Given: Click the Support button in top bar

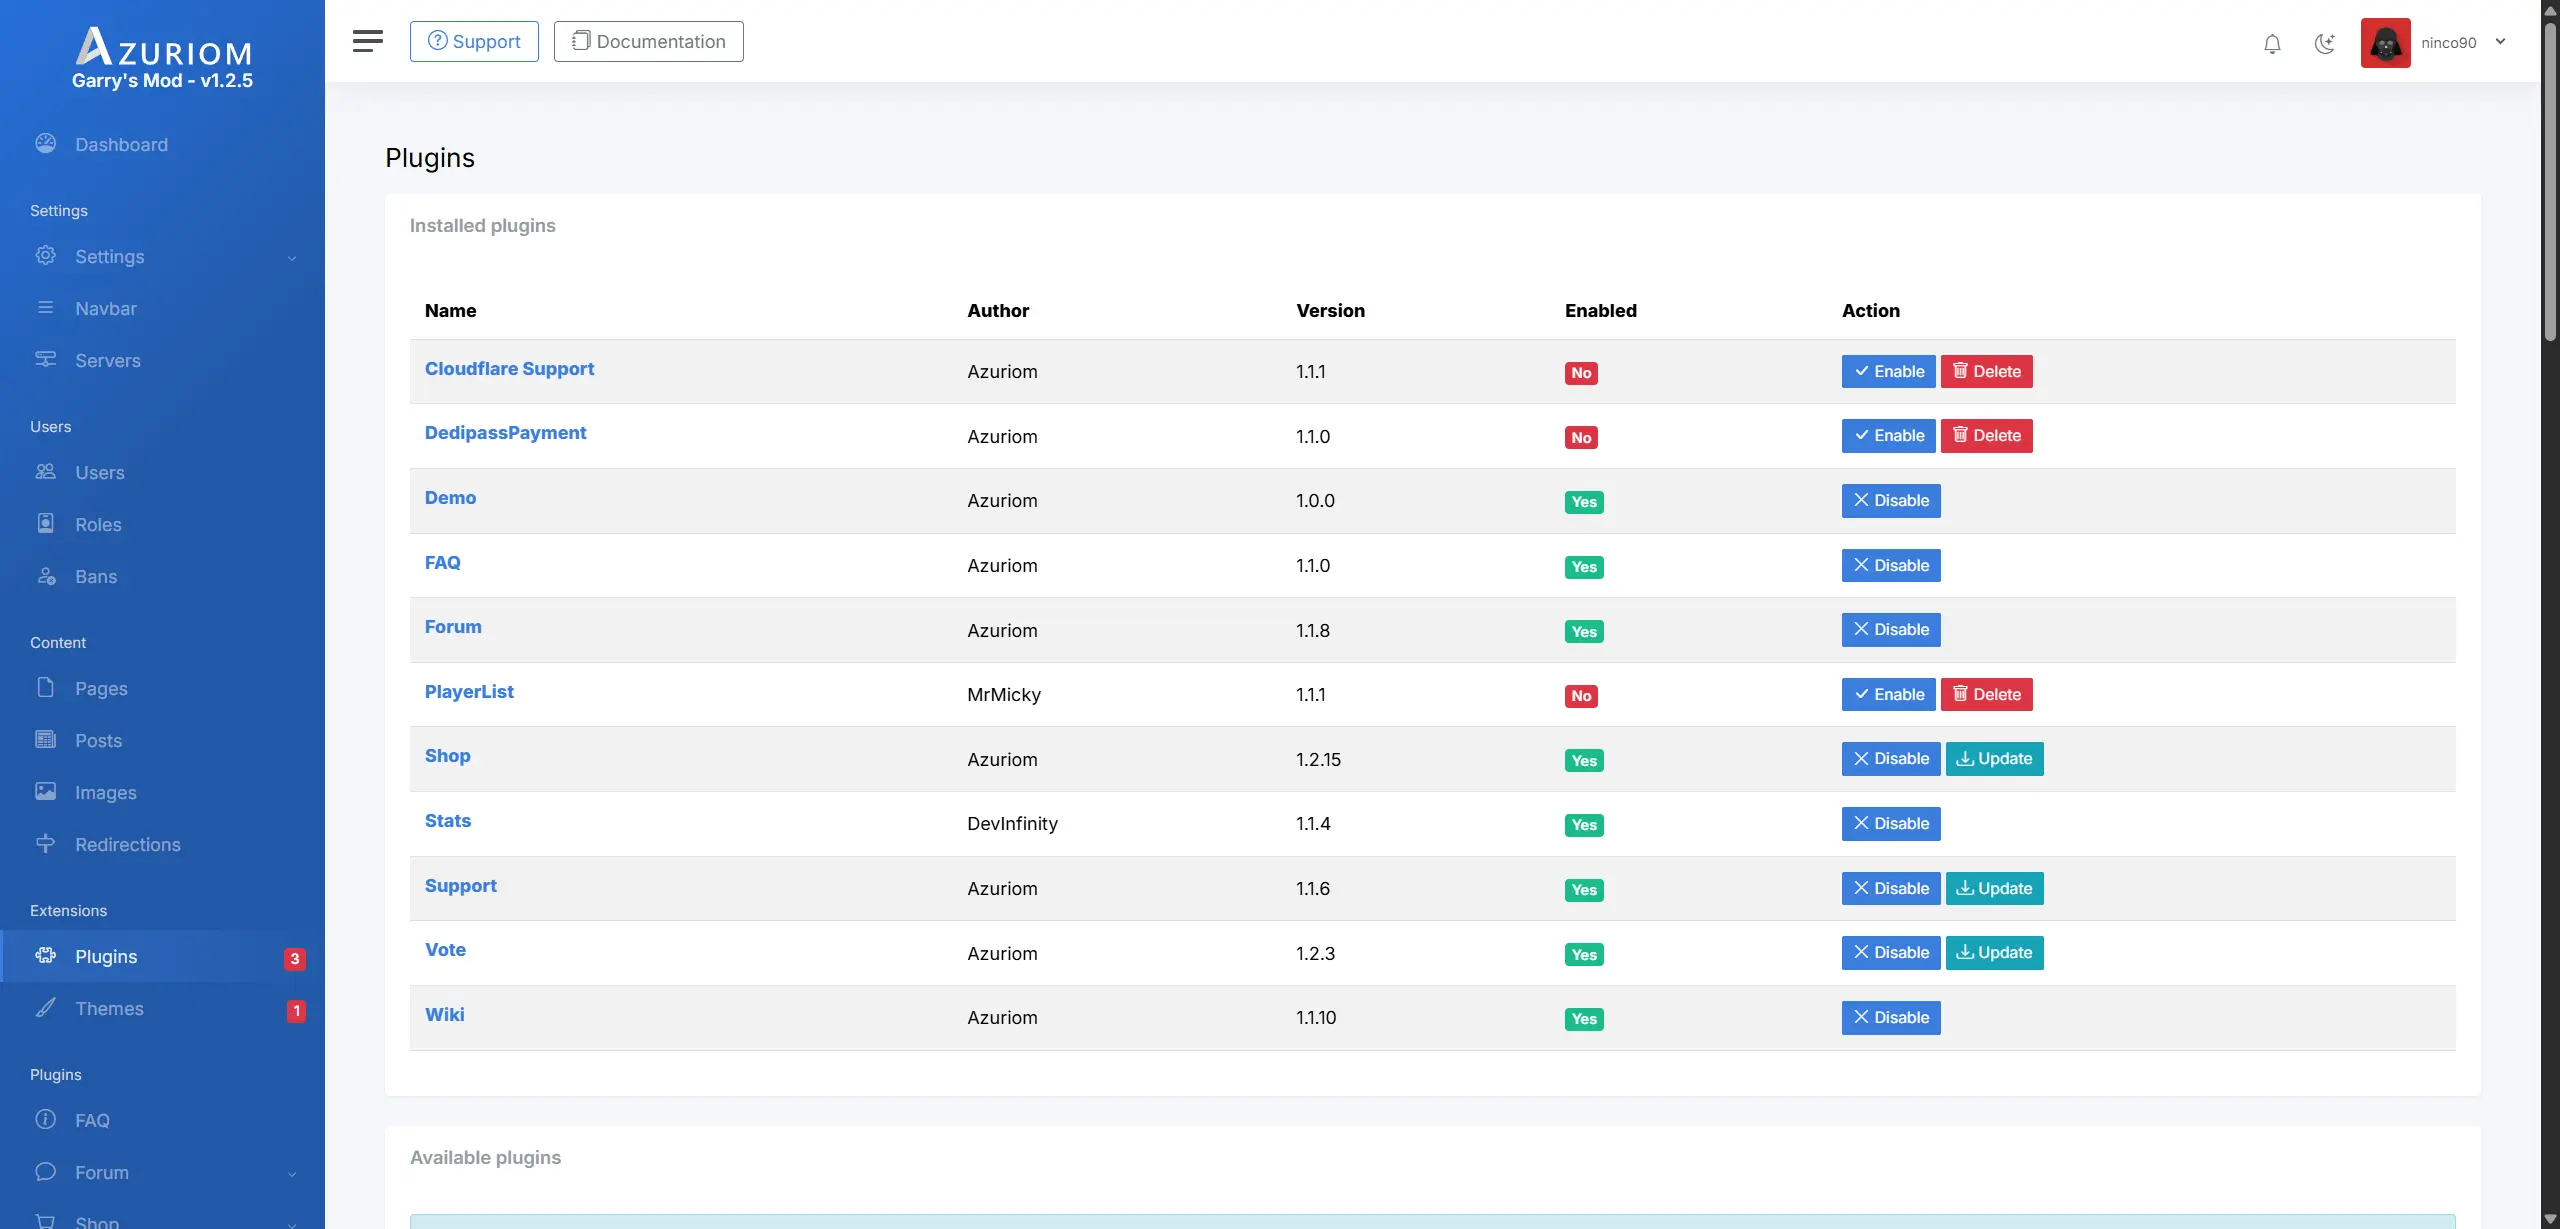Looking at the screenshot, I should [474, 41].
